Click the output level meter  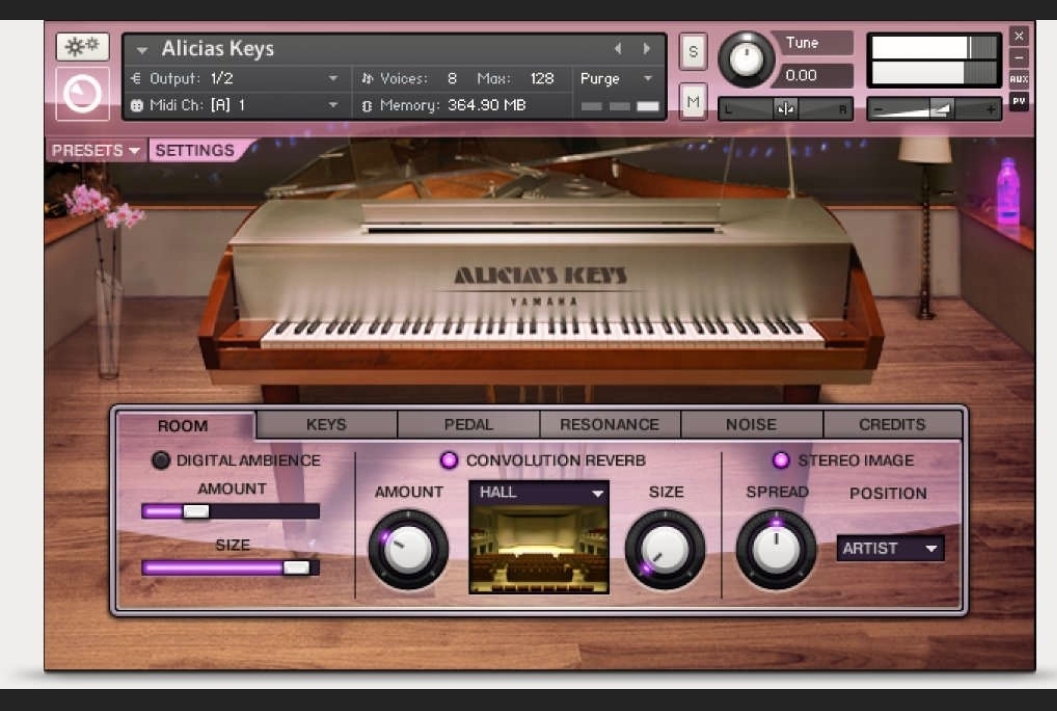click(934, 60)
